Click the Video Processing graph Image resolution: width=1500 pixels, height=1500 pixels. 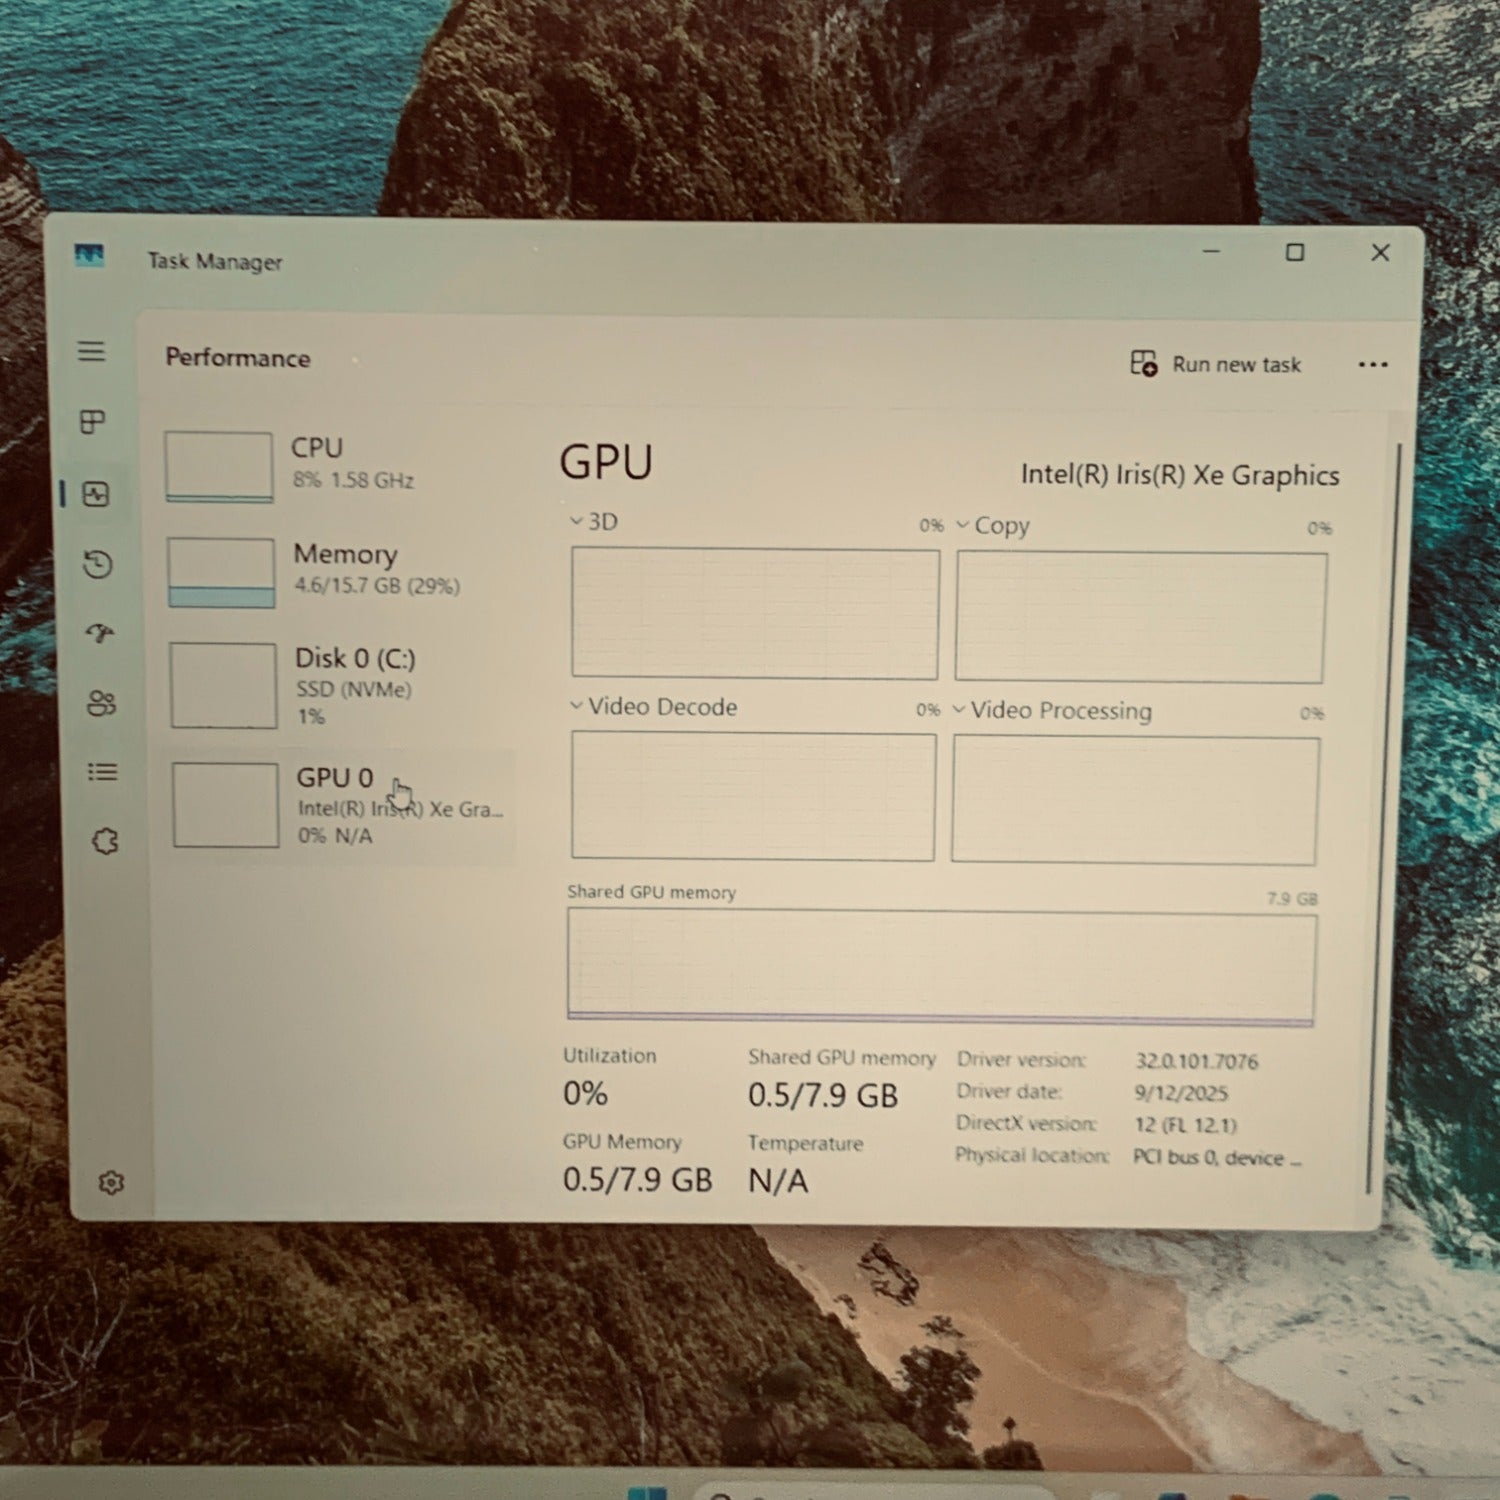tap(1135, 801)
